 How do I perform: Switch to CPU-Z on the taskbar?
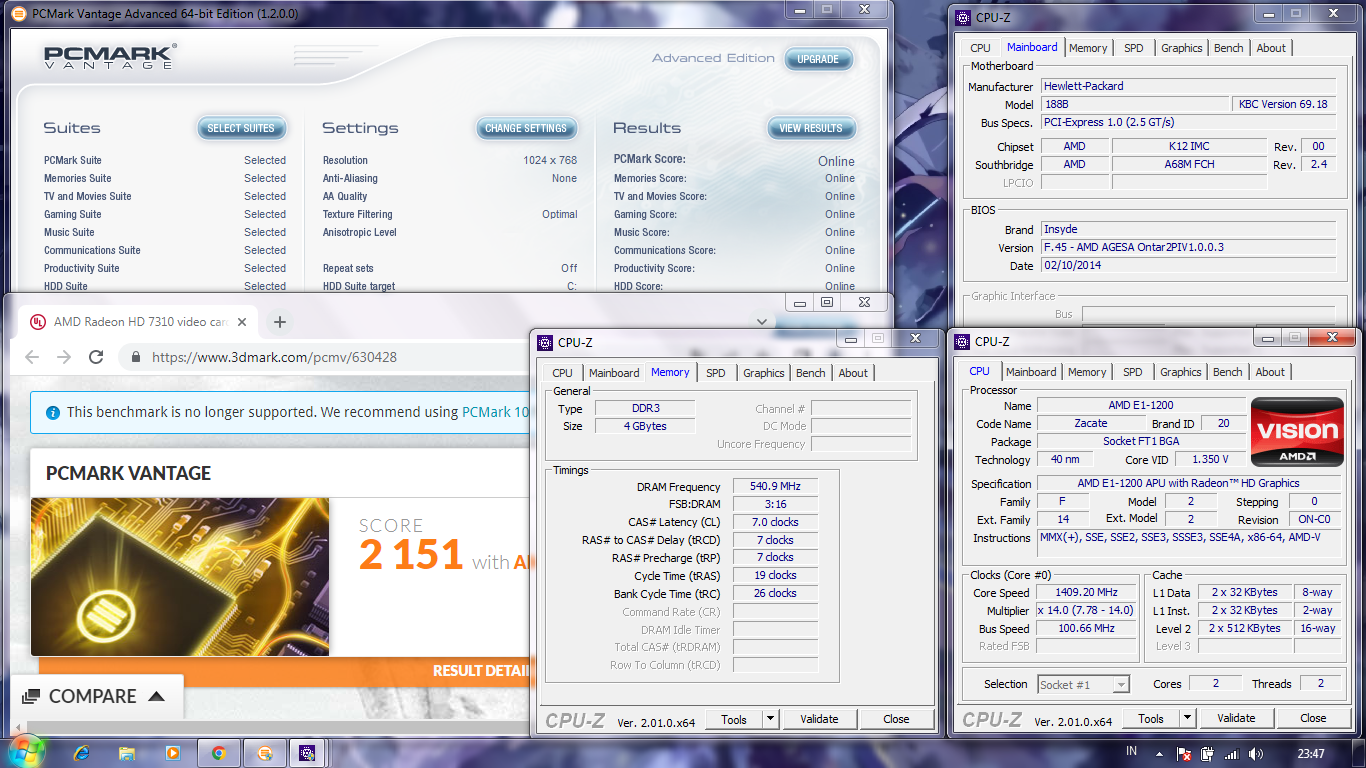coord(308,753)
